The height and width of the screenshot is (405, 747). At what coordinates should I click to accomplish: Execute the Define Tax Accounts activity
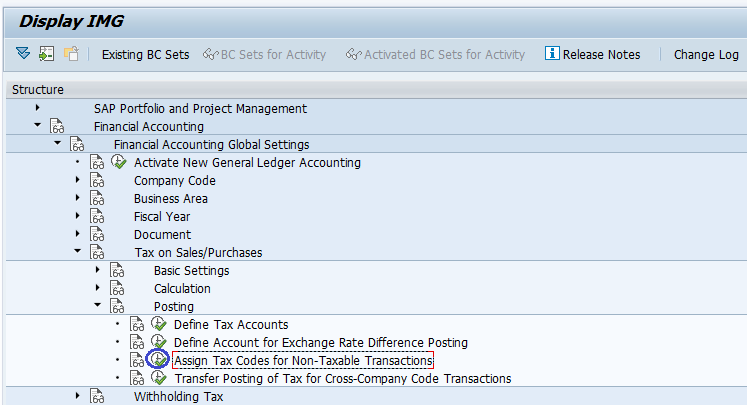[159, 324]
